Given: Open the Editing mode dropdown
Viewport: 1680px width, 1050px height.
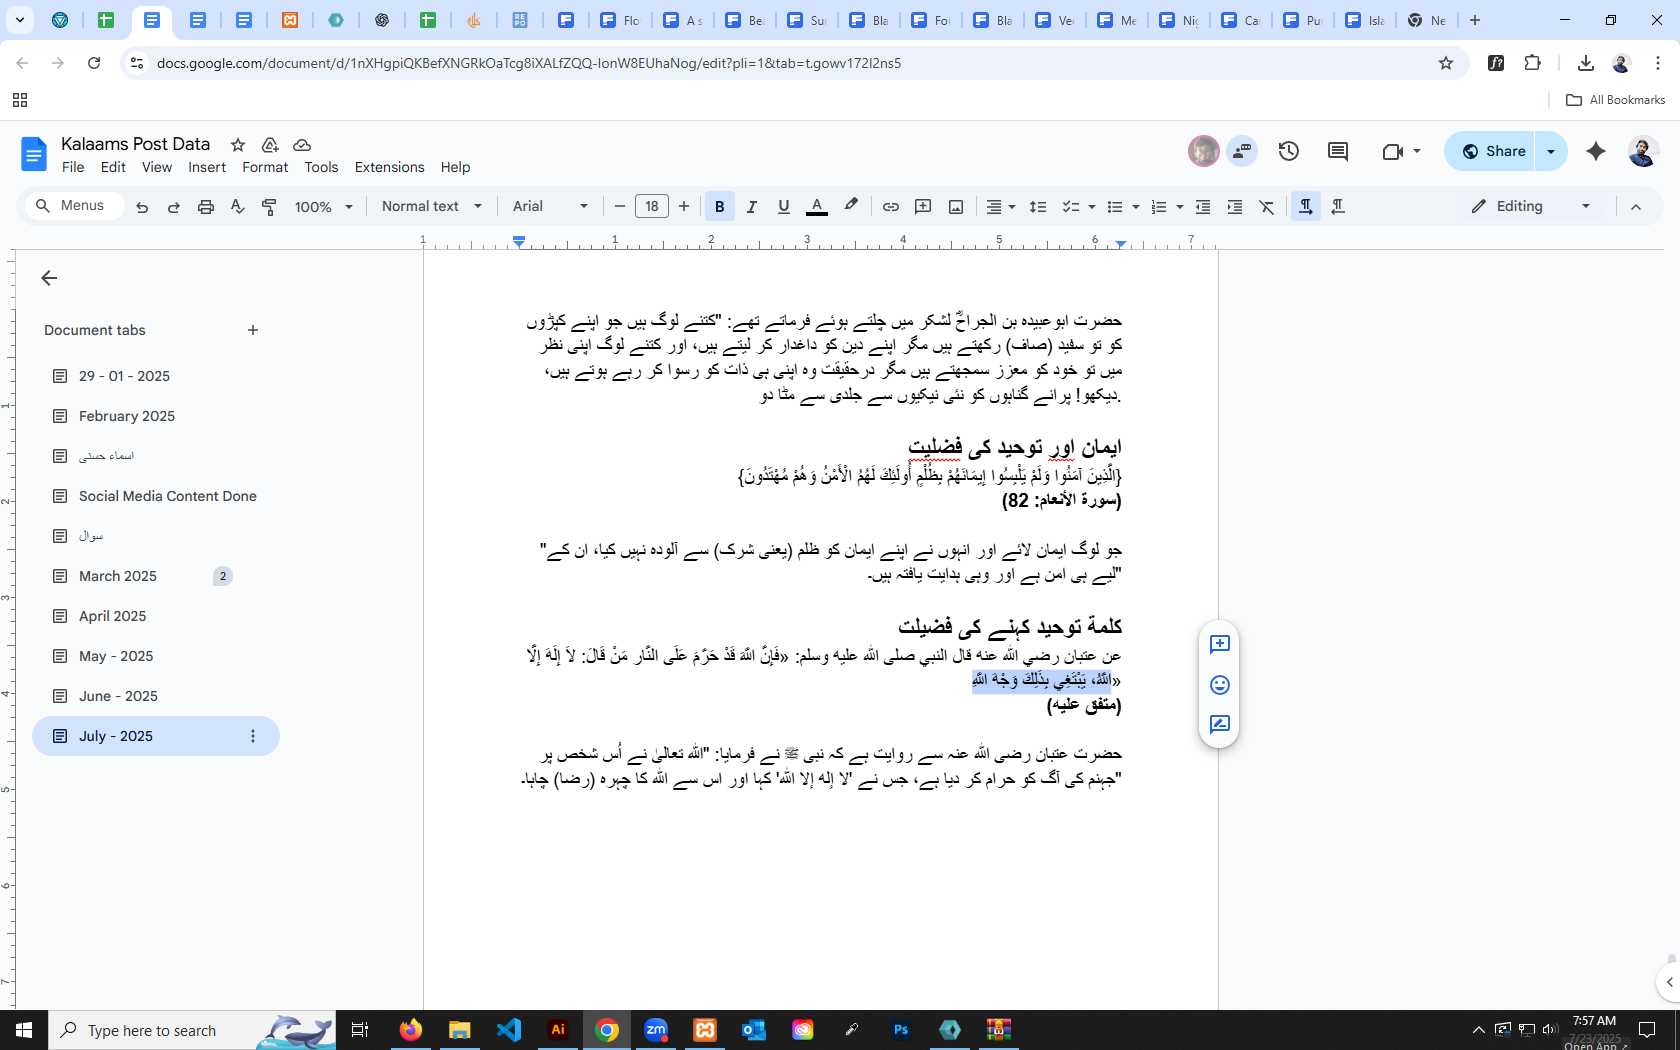Looking at the screenshot, I should (1530, 206).
